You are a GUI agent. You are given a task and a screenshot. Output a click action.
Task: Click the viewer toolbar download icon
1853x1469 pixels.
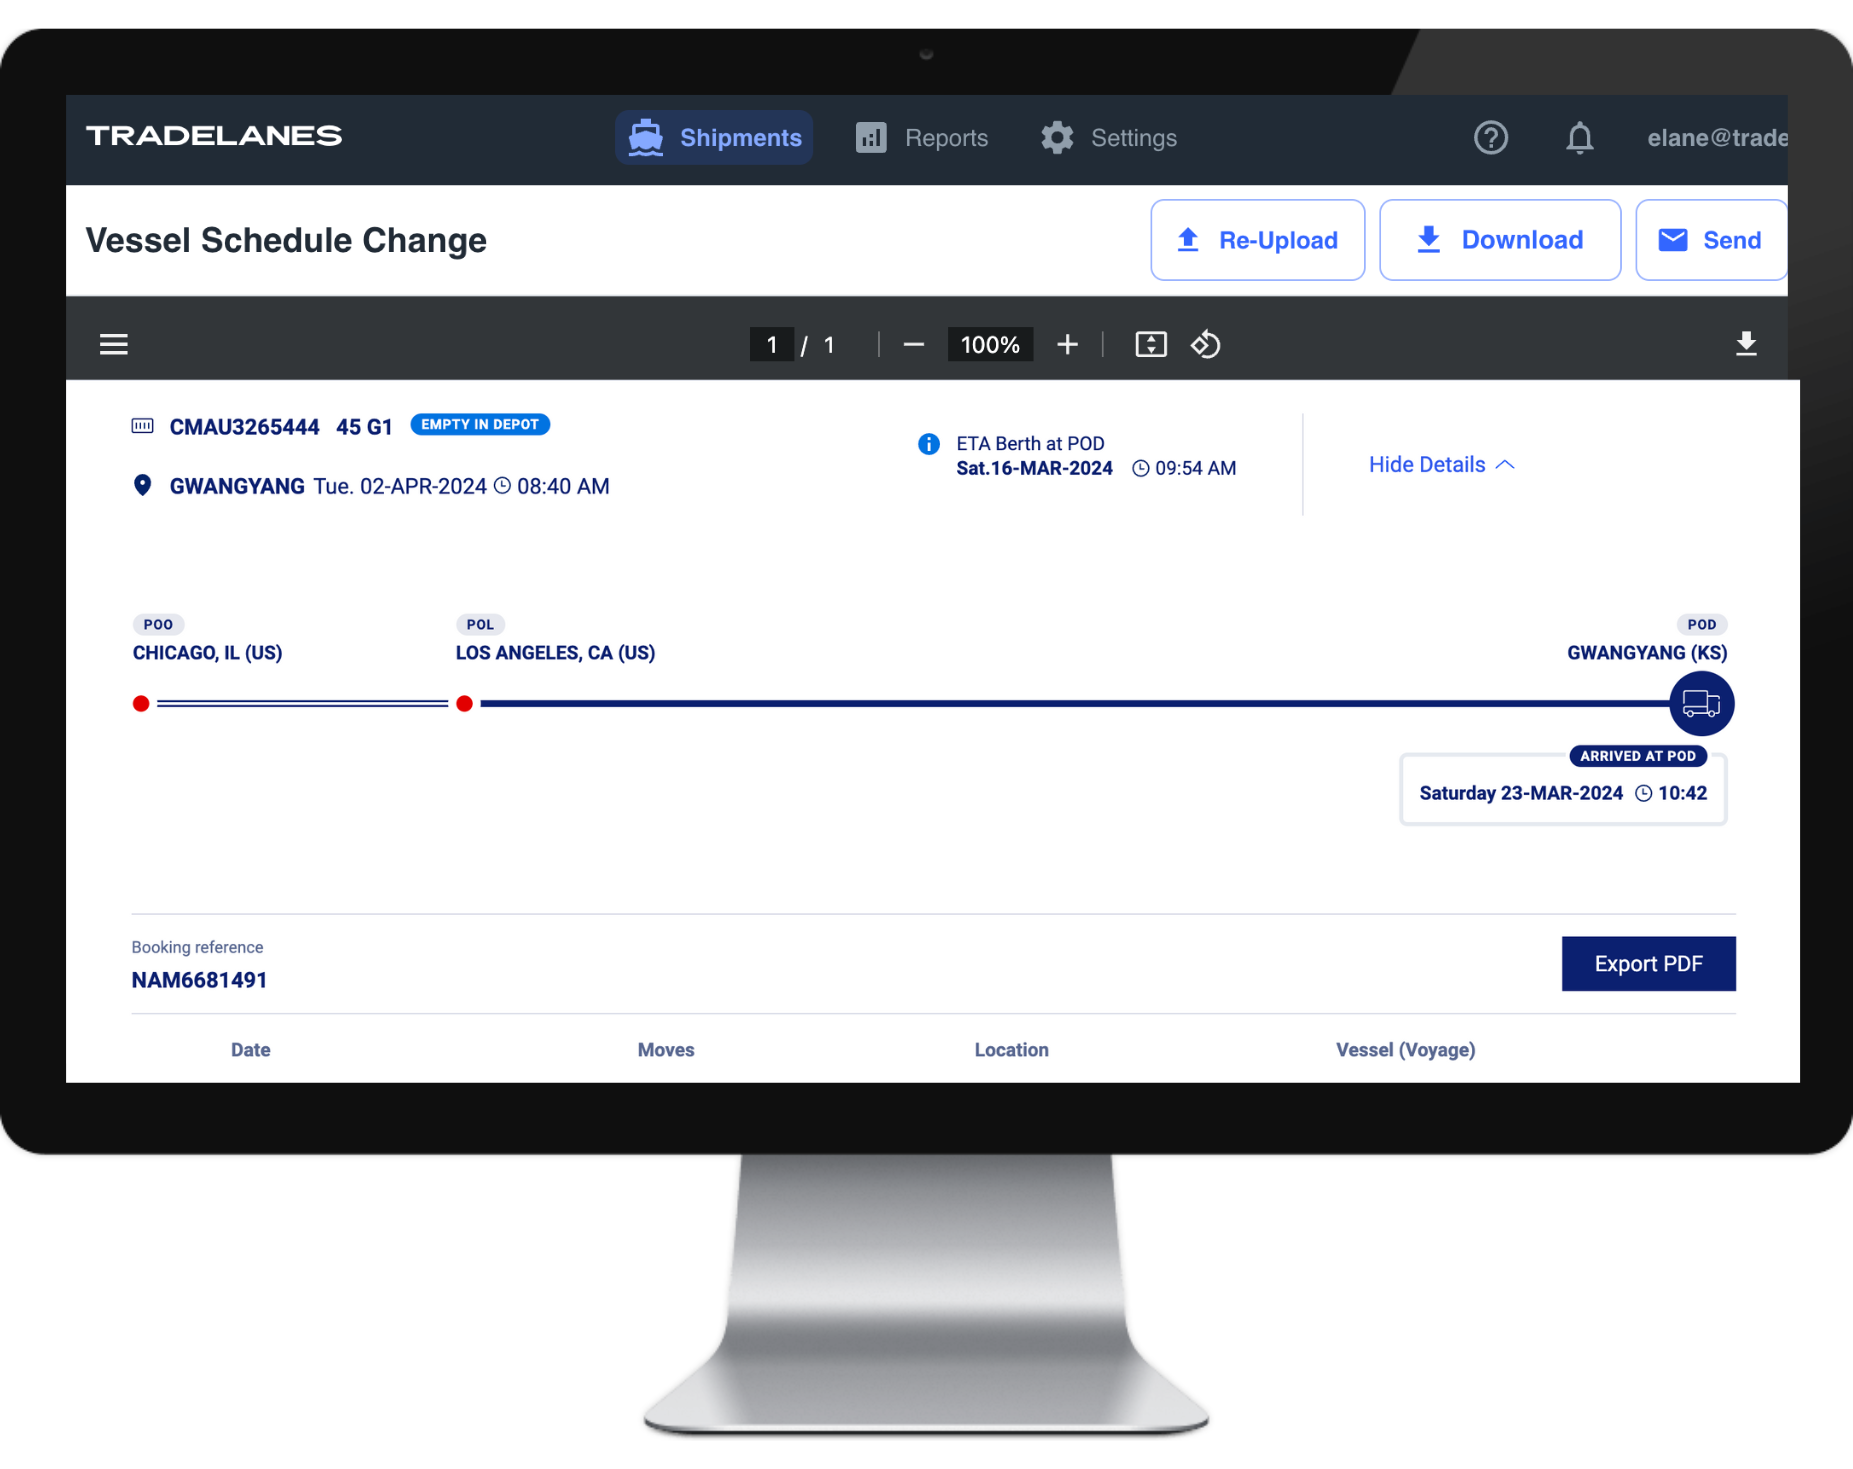point(1746,344)
